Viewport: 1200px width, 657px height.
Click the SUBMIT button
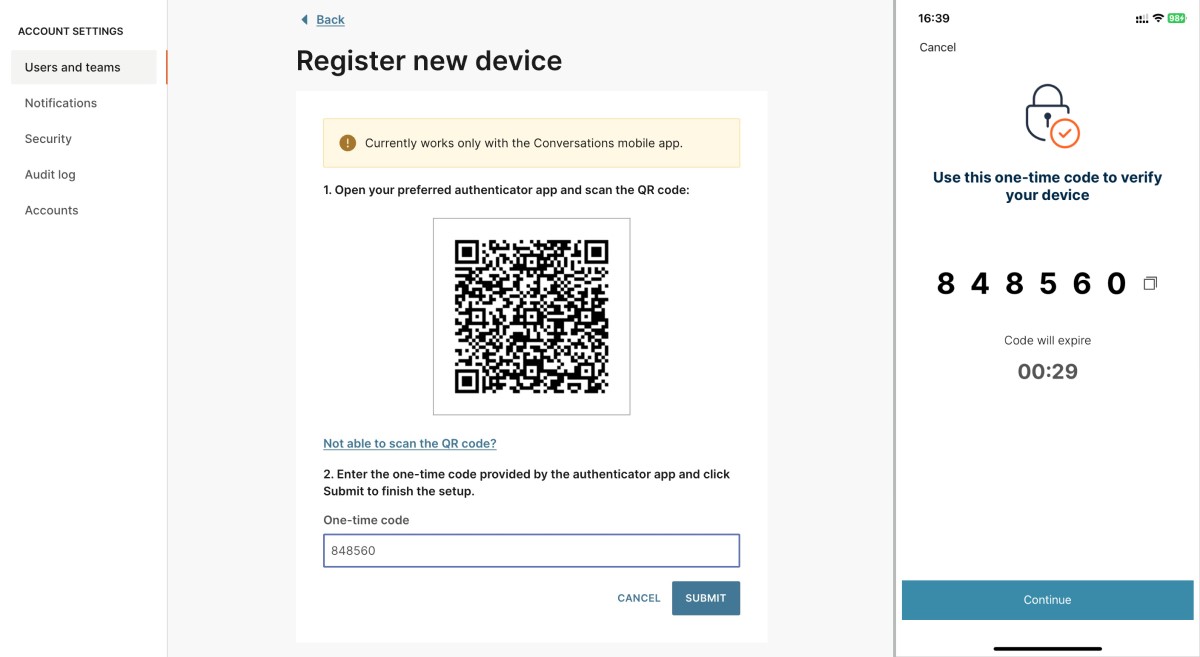706,598
